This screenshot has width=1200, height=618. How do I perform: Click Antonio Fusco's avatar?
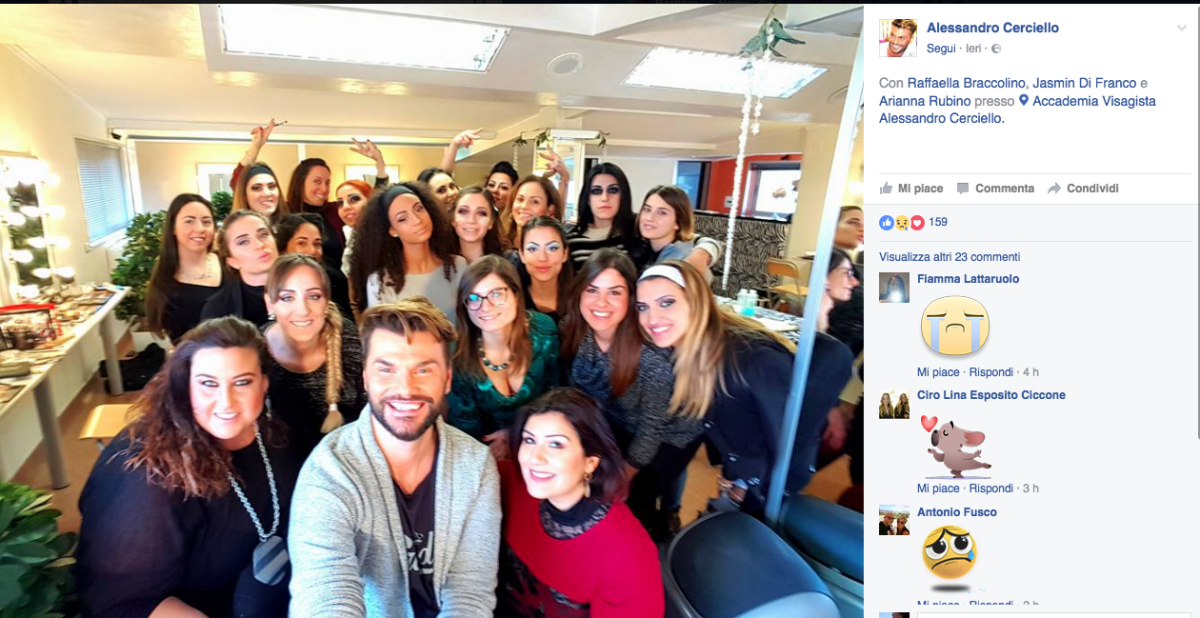point(894,520)
